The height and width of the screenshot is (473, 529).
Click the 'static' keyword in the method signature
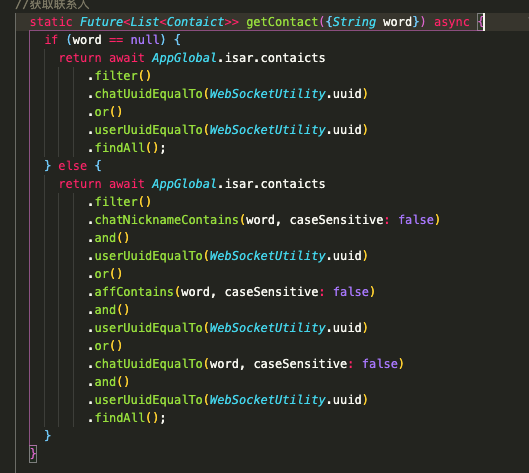51,22
